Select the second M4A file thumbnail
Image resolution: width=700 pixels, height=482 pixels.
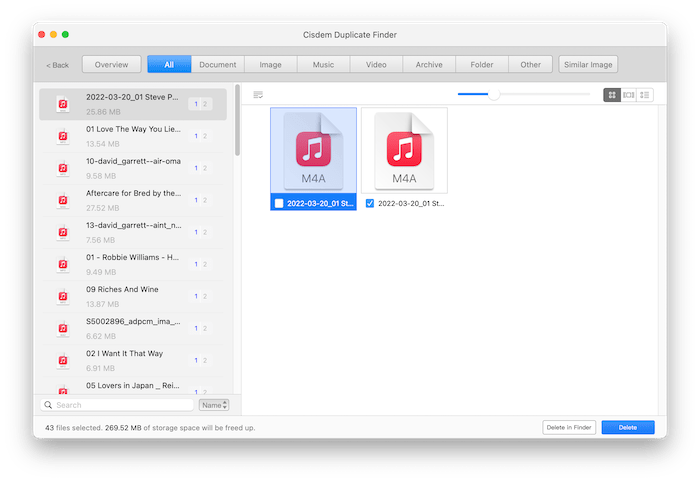coord(404,150)
